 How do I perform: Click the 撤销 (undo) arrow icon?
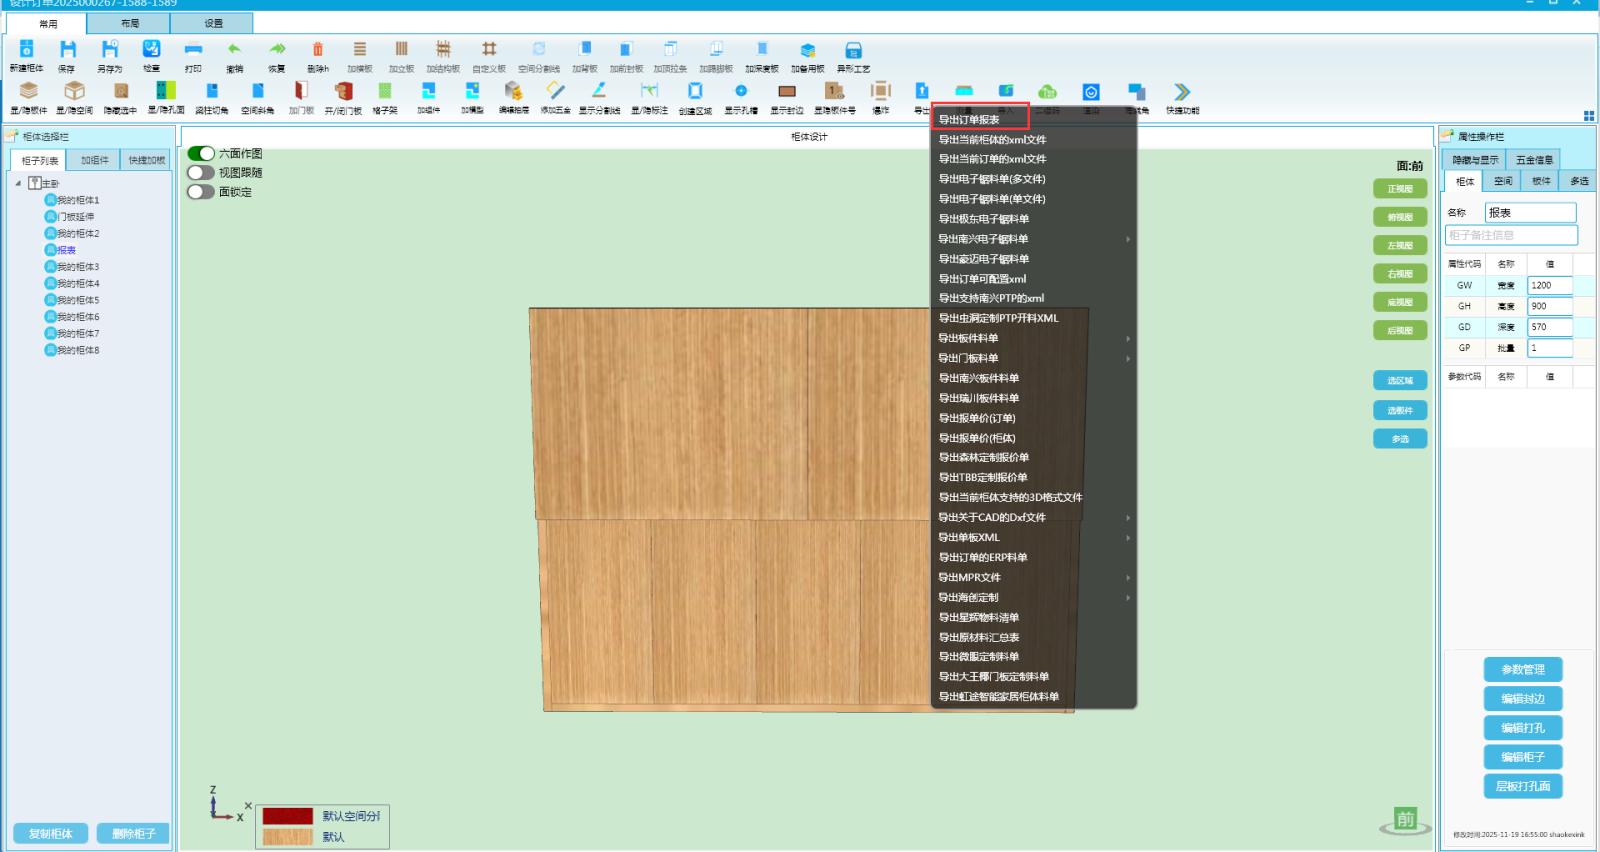[234, 50]
